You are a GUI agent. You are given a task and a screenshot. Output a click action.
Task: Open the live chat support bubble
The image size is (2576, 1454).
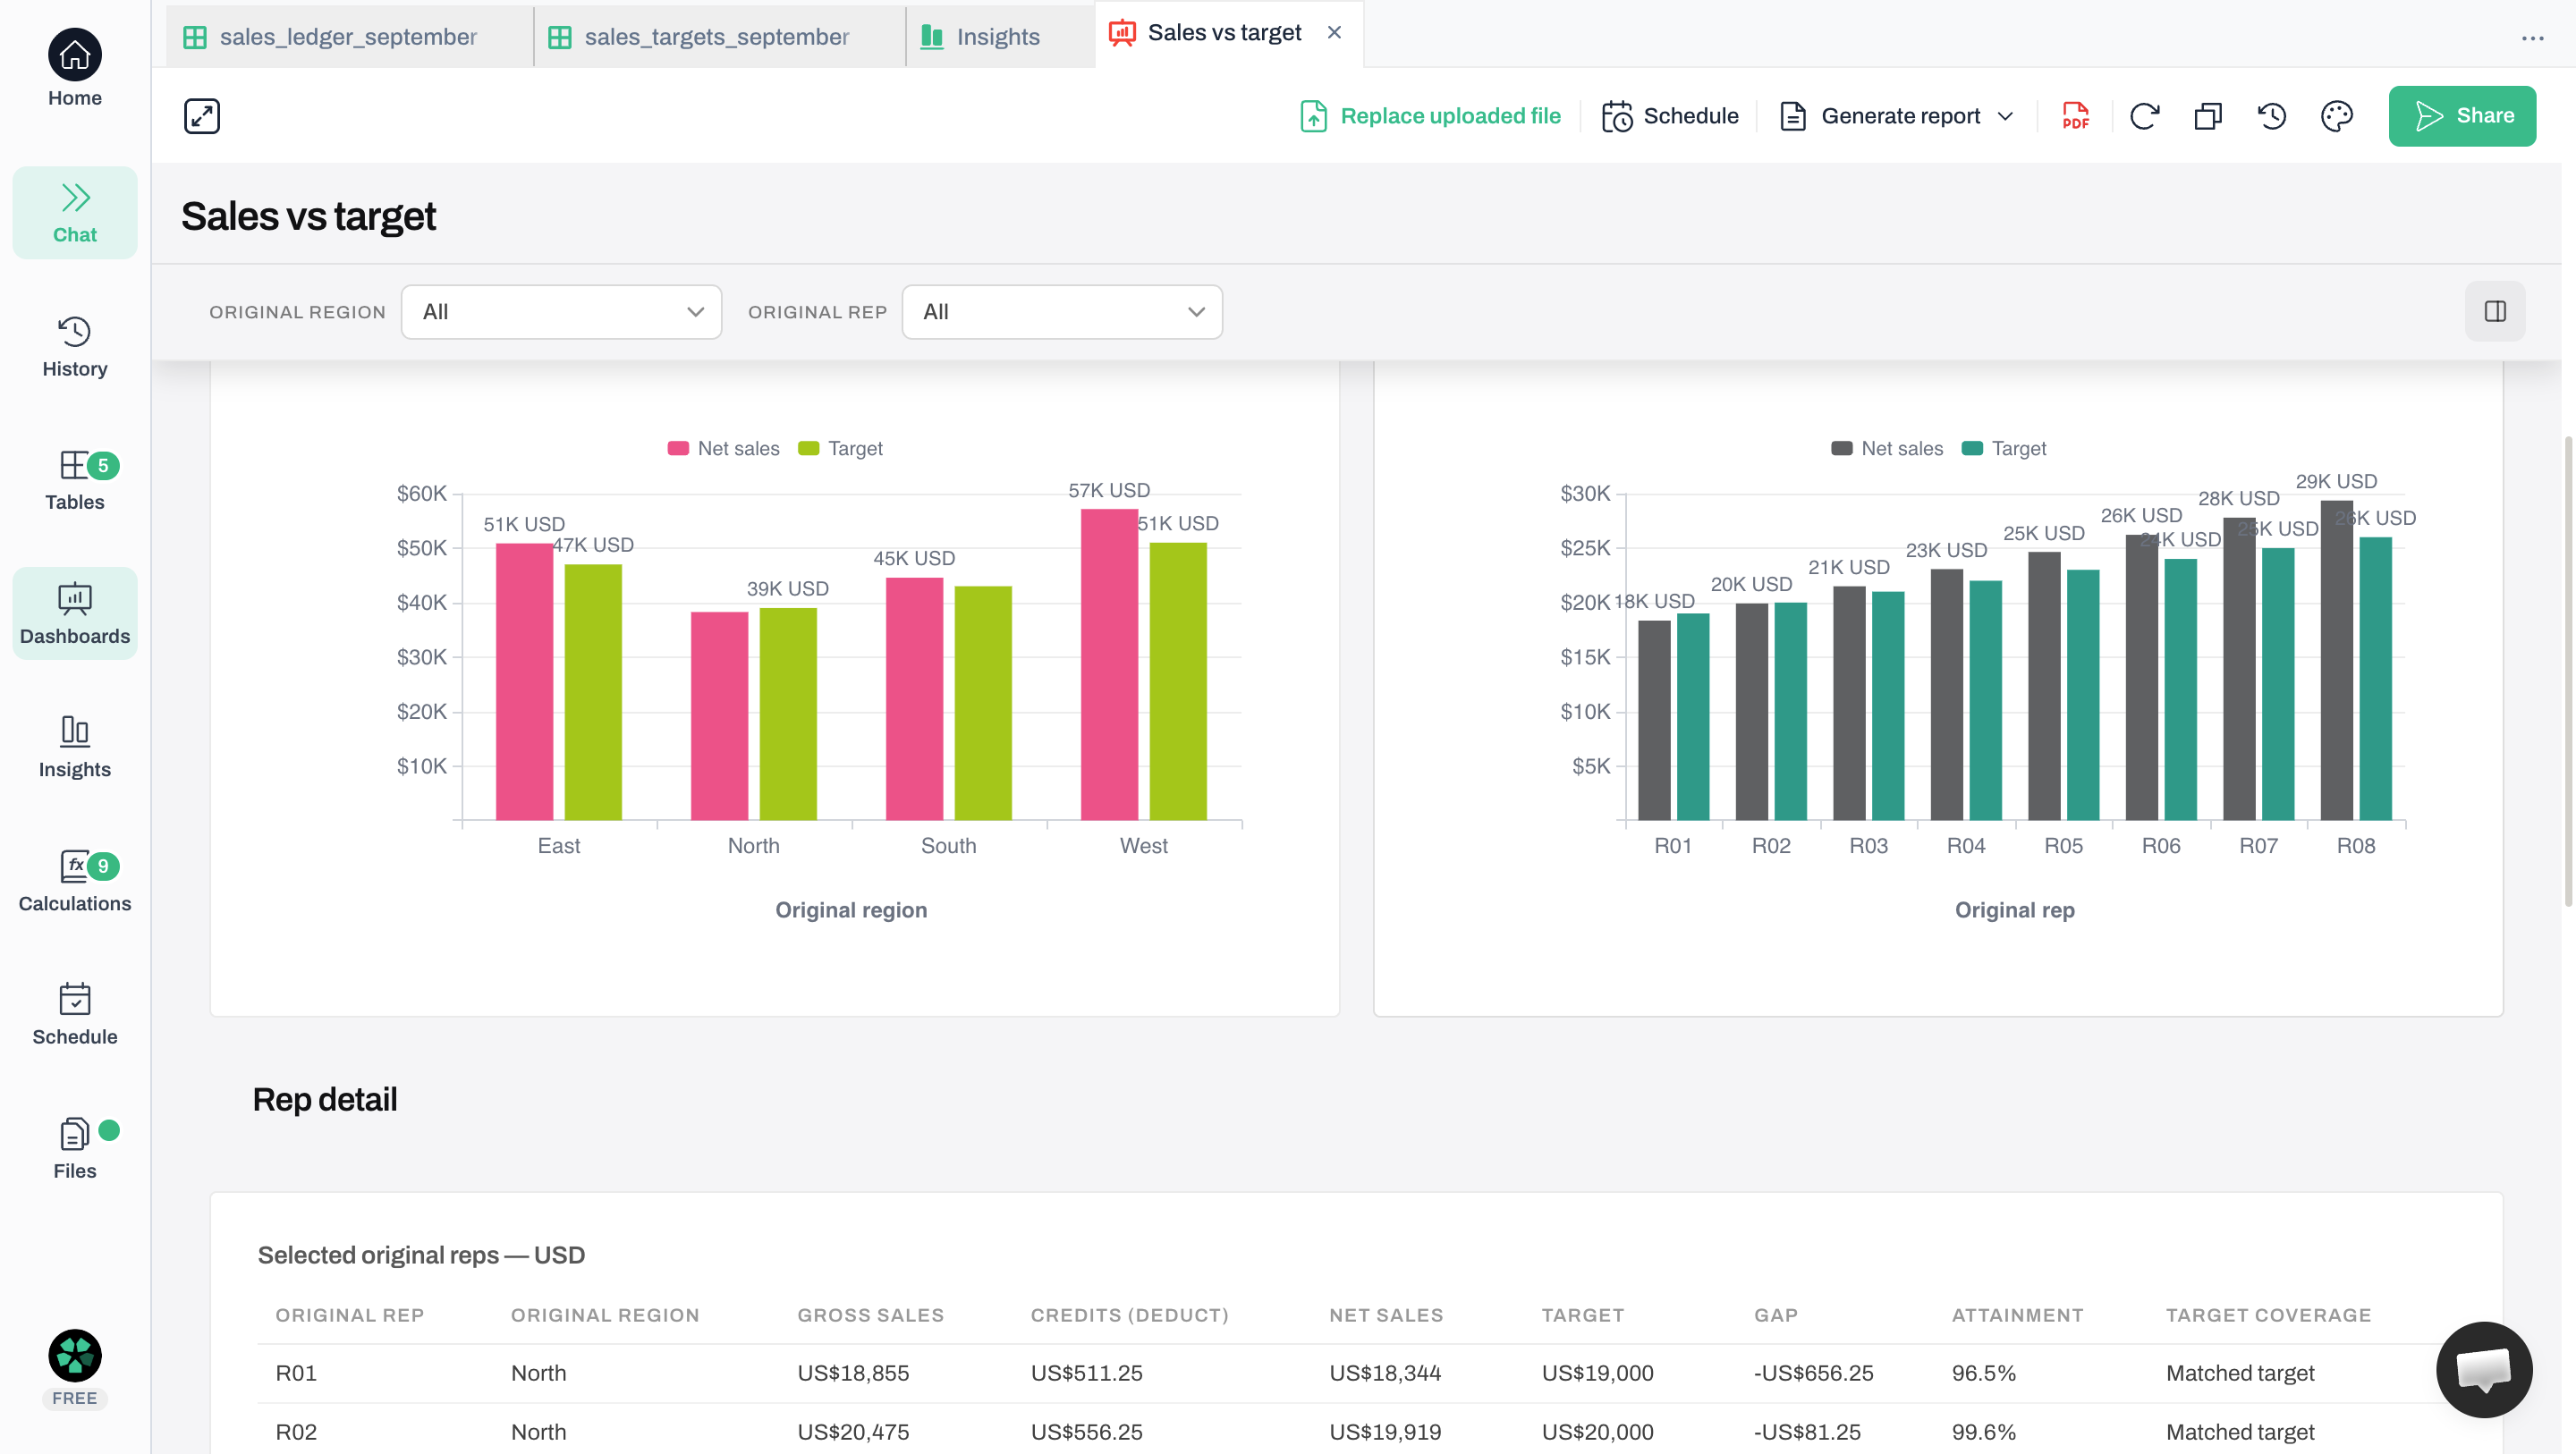point(2484,1369)
